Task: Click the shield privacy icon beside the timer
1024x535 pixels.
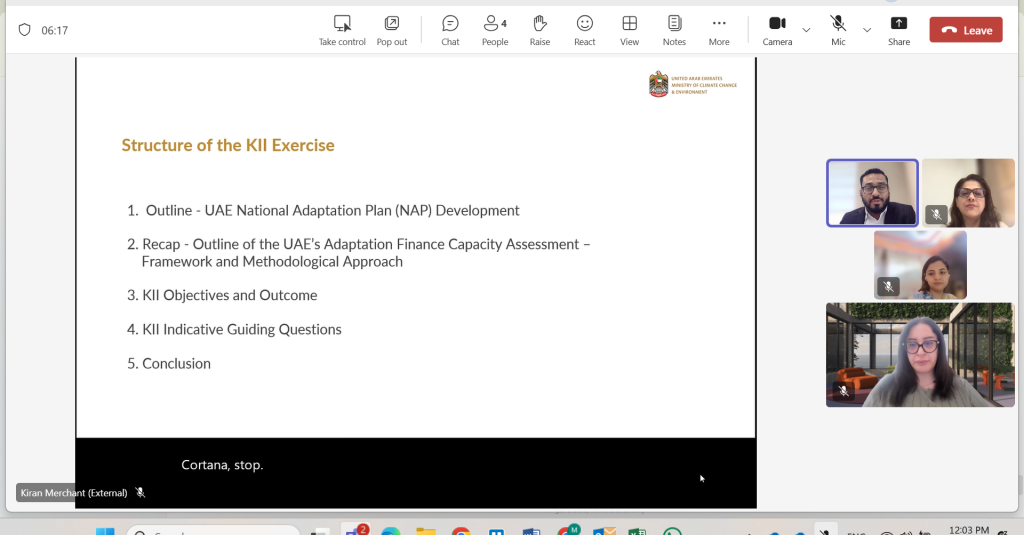Action: 24,30
